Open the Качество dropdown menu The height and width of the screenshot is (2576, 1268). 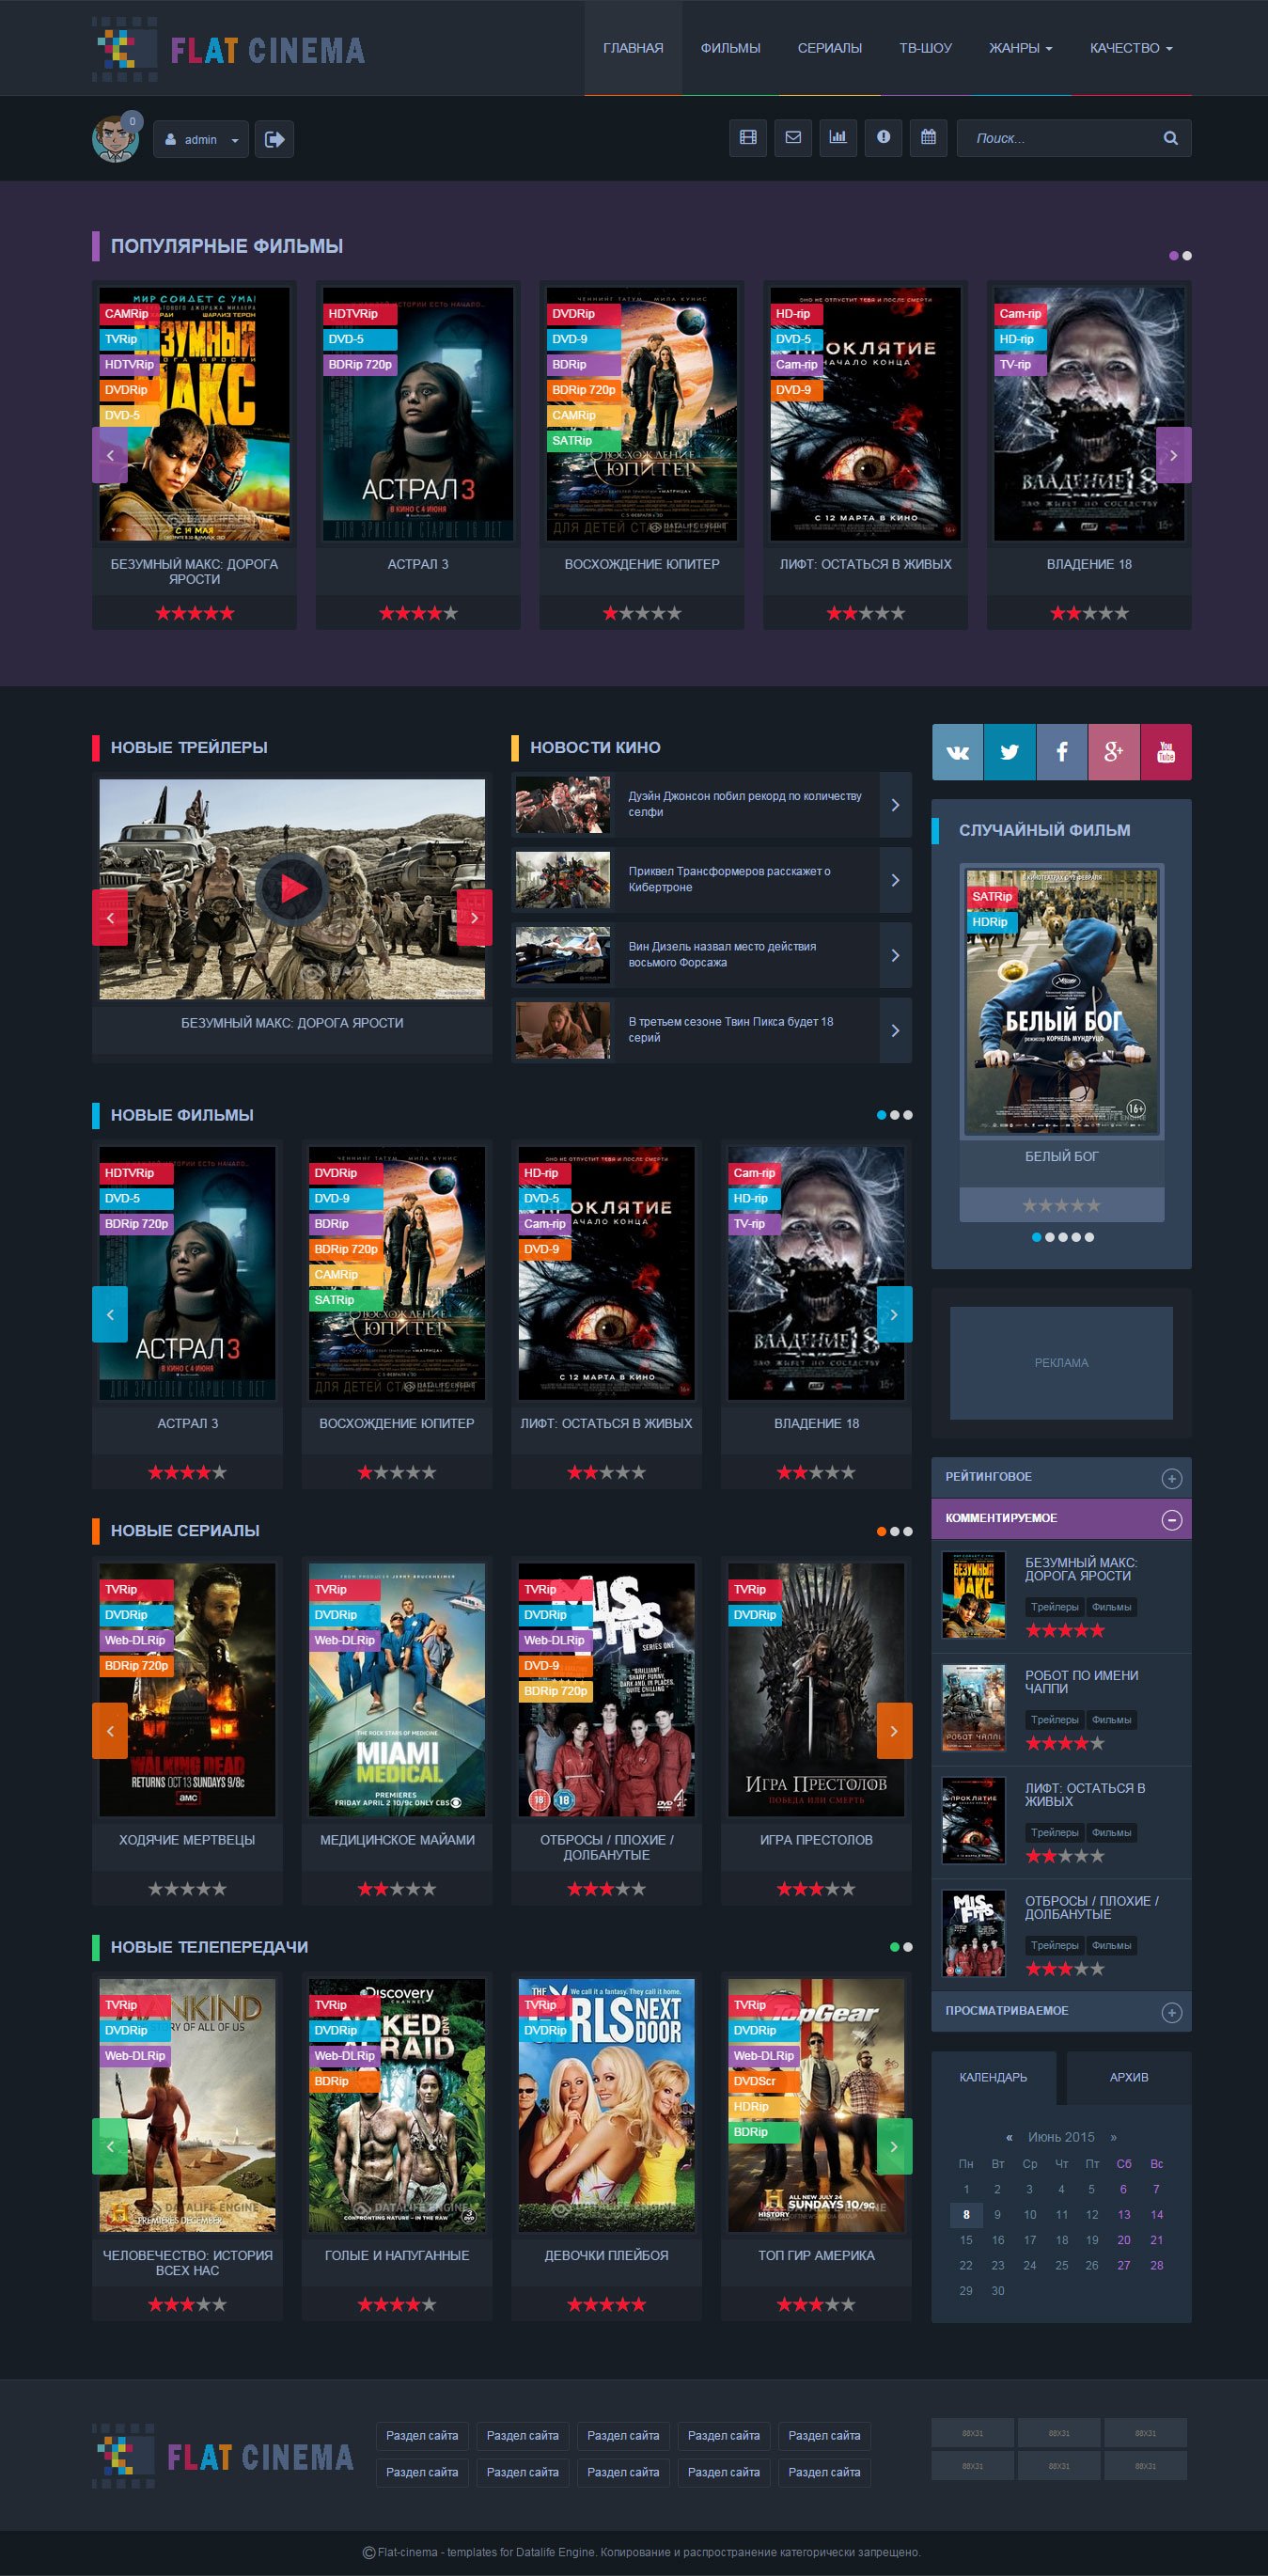point(1131,48)
